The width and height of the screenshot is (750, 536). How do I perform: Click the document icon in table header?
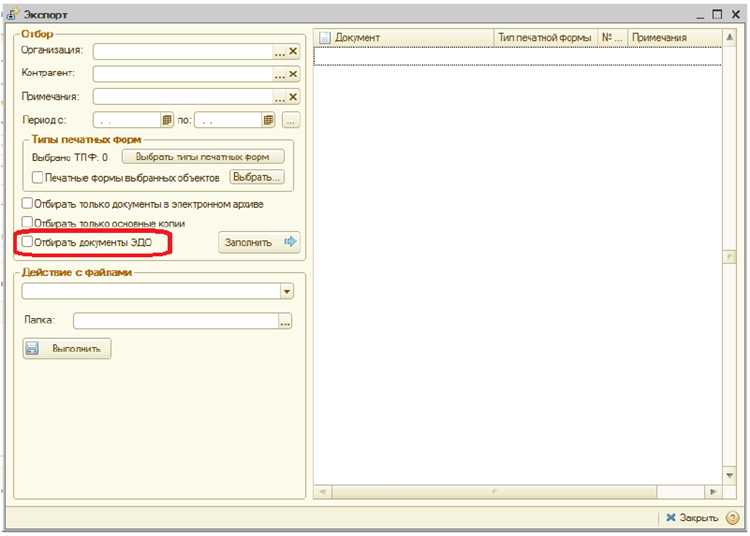click(325, 38)
